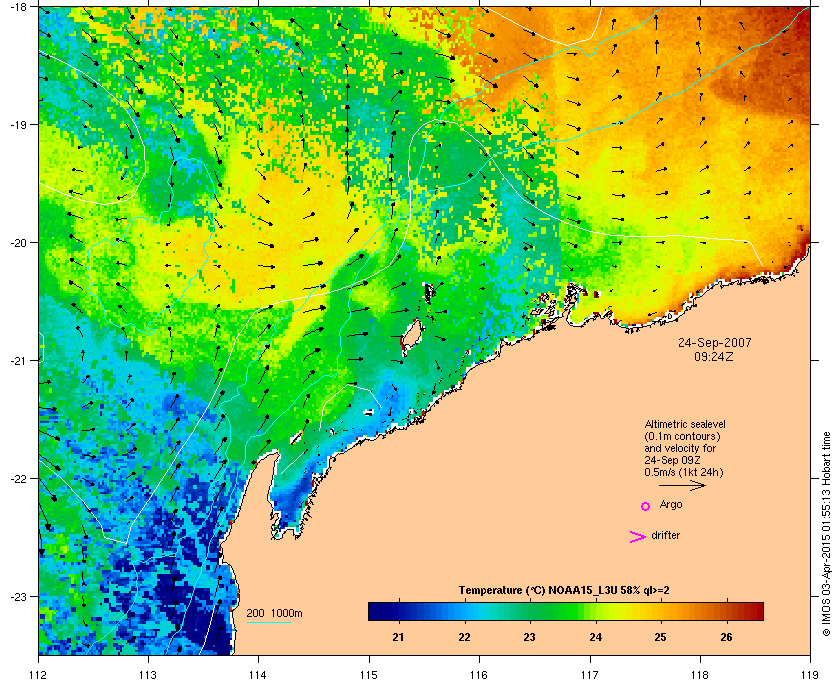Screen dimensions: 840x680
Task: Click the longitude axis label 117
Action: pyautogui.click(x=589, y=675)
